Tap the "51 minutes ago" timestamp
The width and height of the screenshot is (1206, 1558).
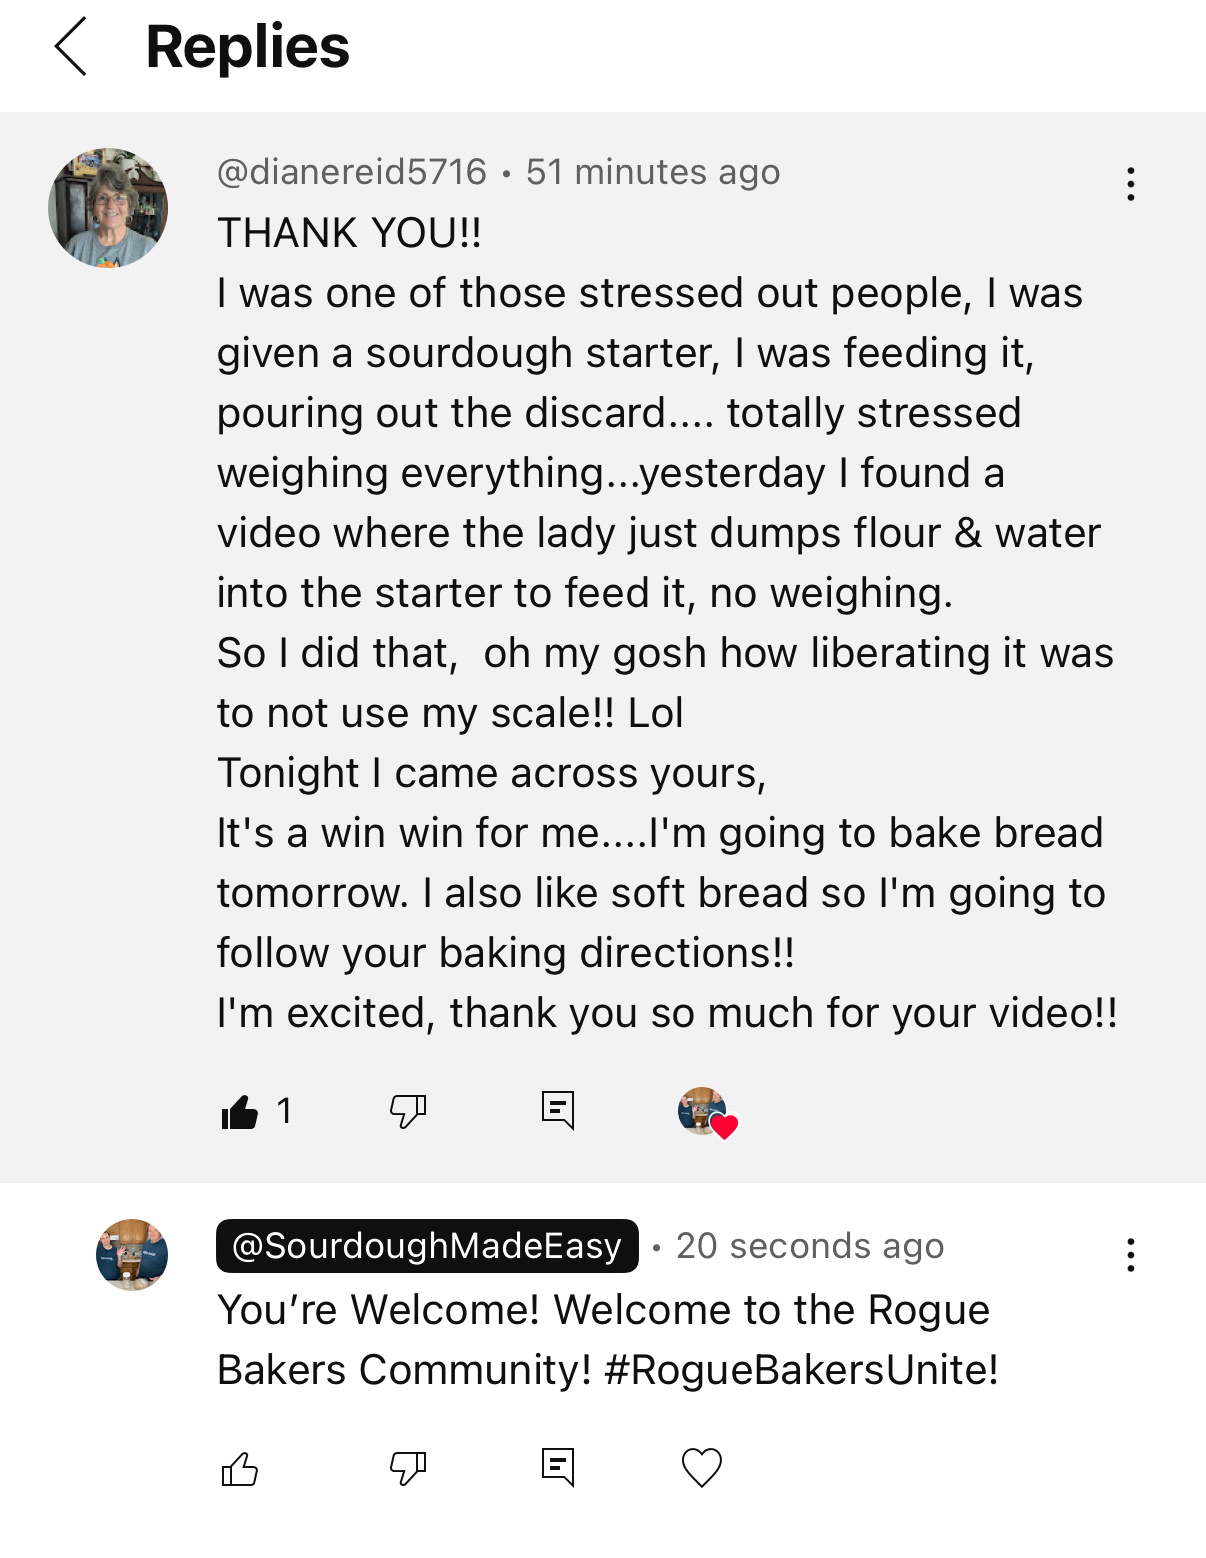pos(653,172)
